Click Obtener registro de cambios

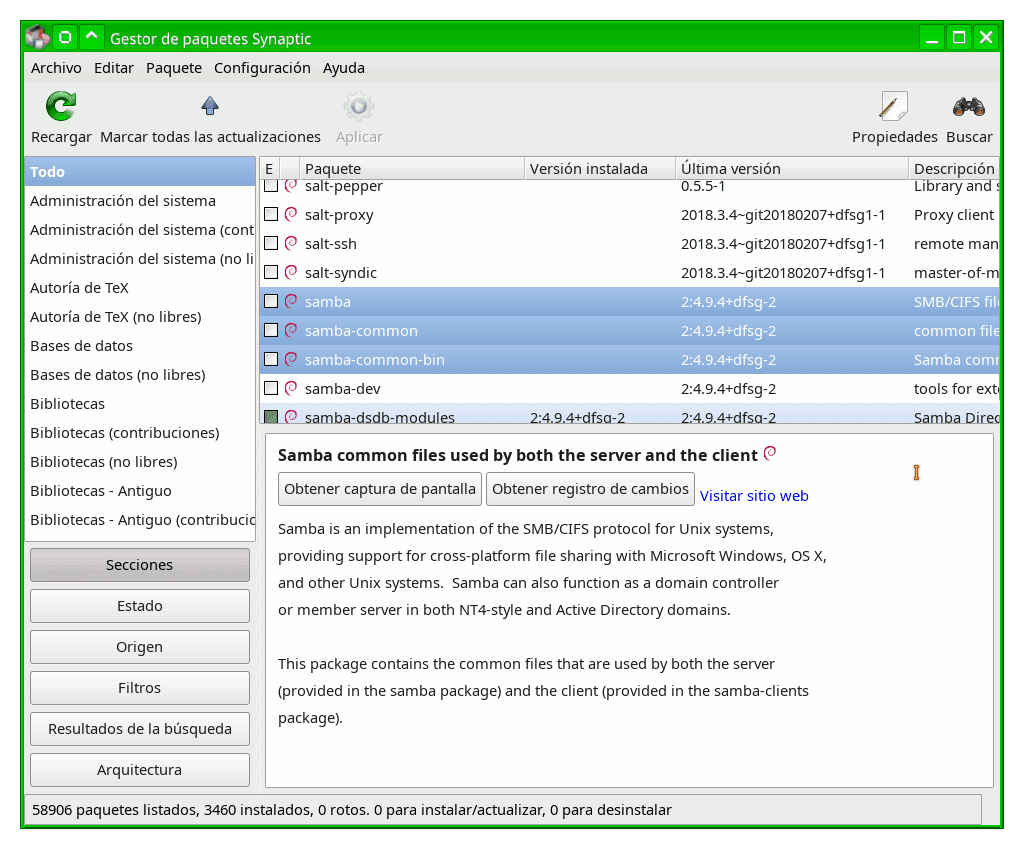point(589,489)
